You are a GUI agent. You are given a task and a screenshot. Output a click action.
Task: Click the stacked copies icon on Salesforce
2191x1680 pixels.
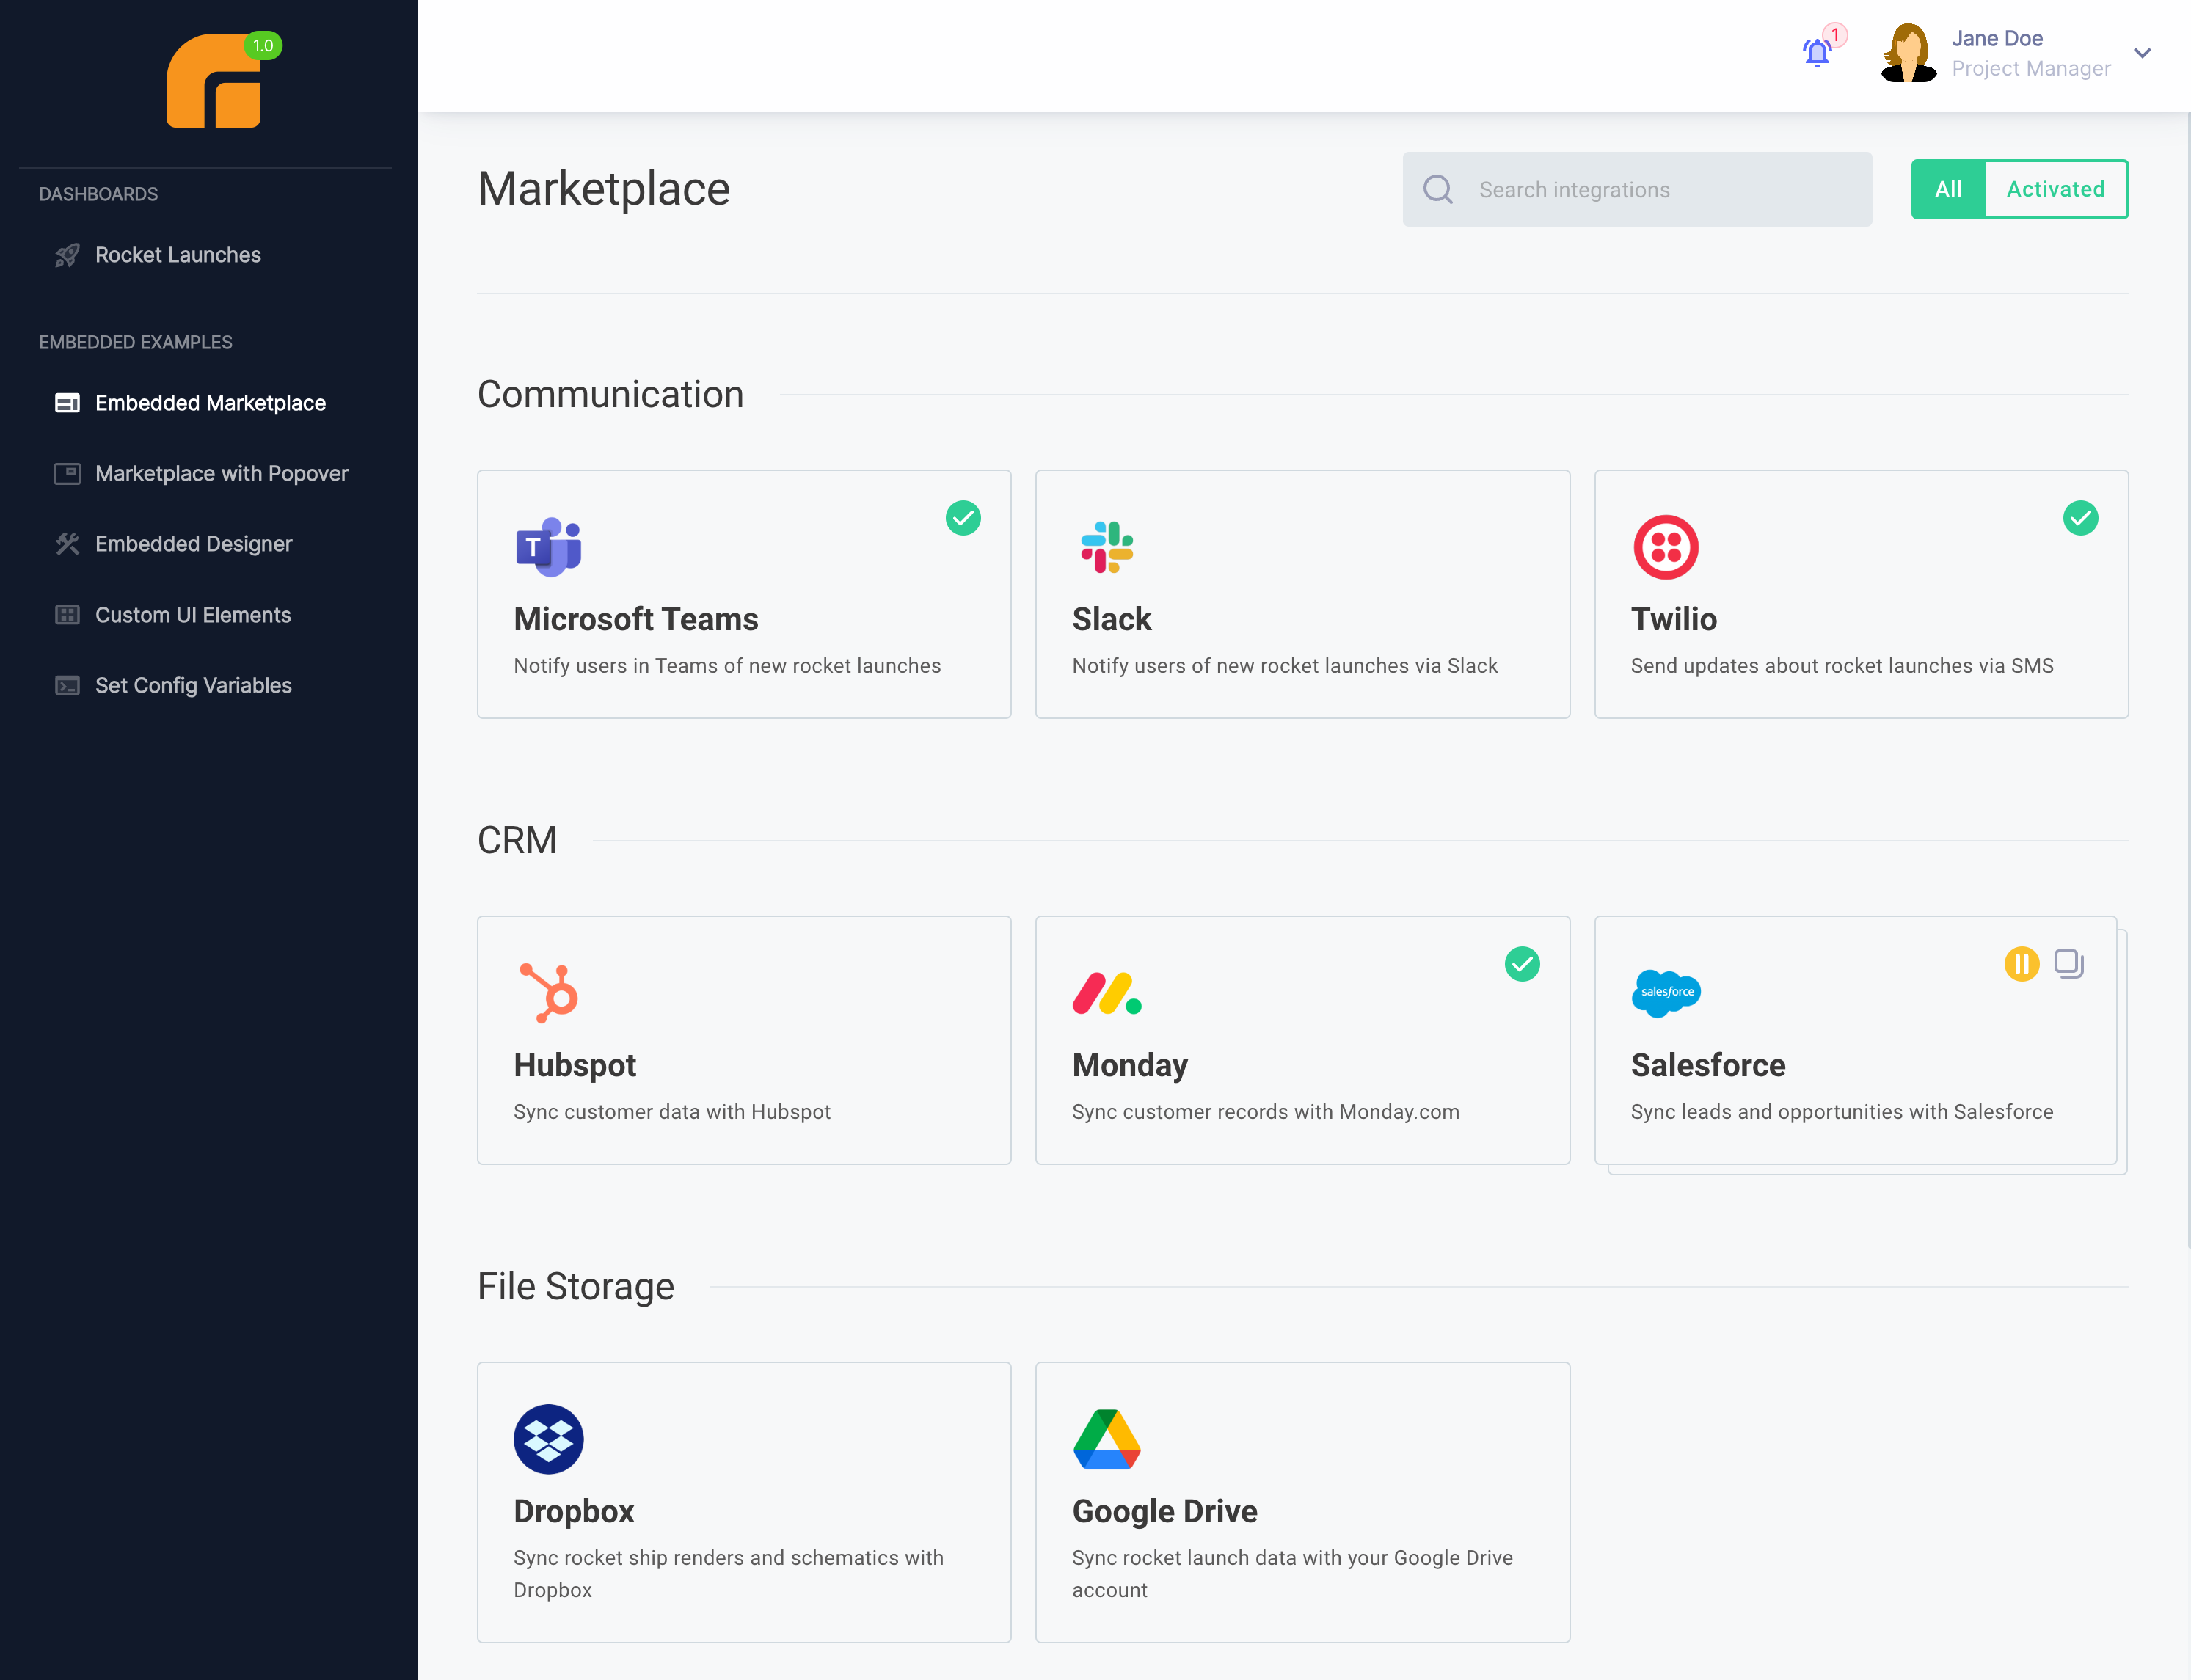click(x=2067, y=963)
